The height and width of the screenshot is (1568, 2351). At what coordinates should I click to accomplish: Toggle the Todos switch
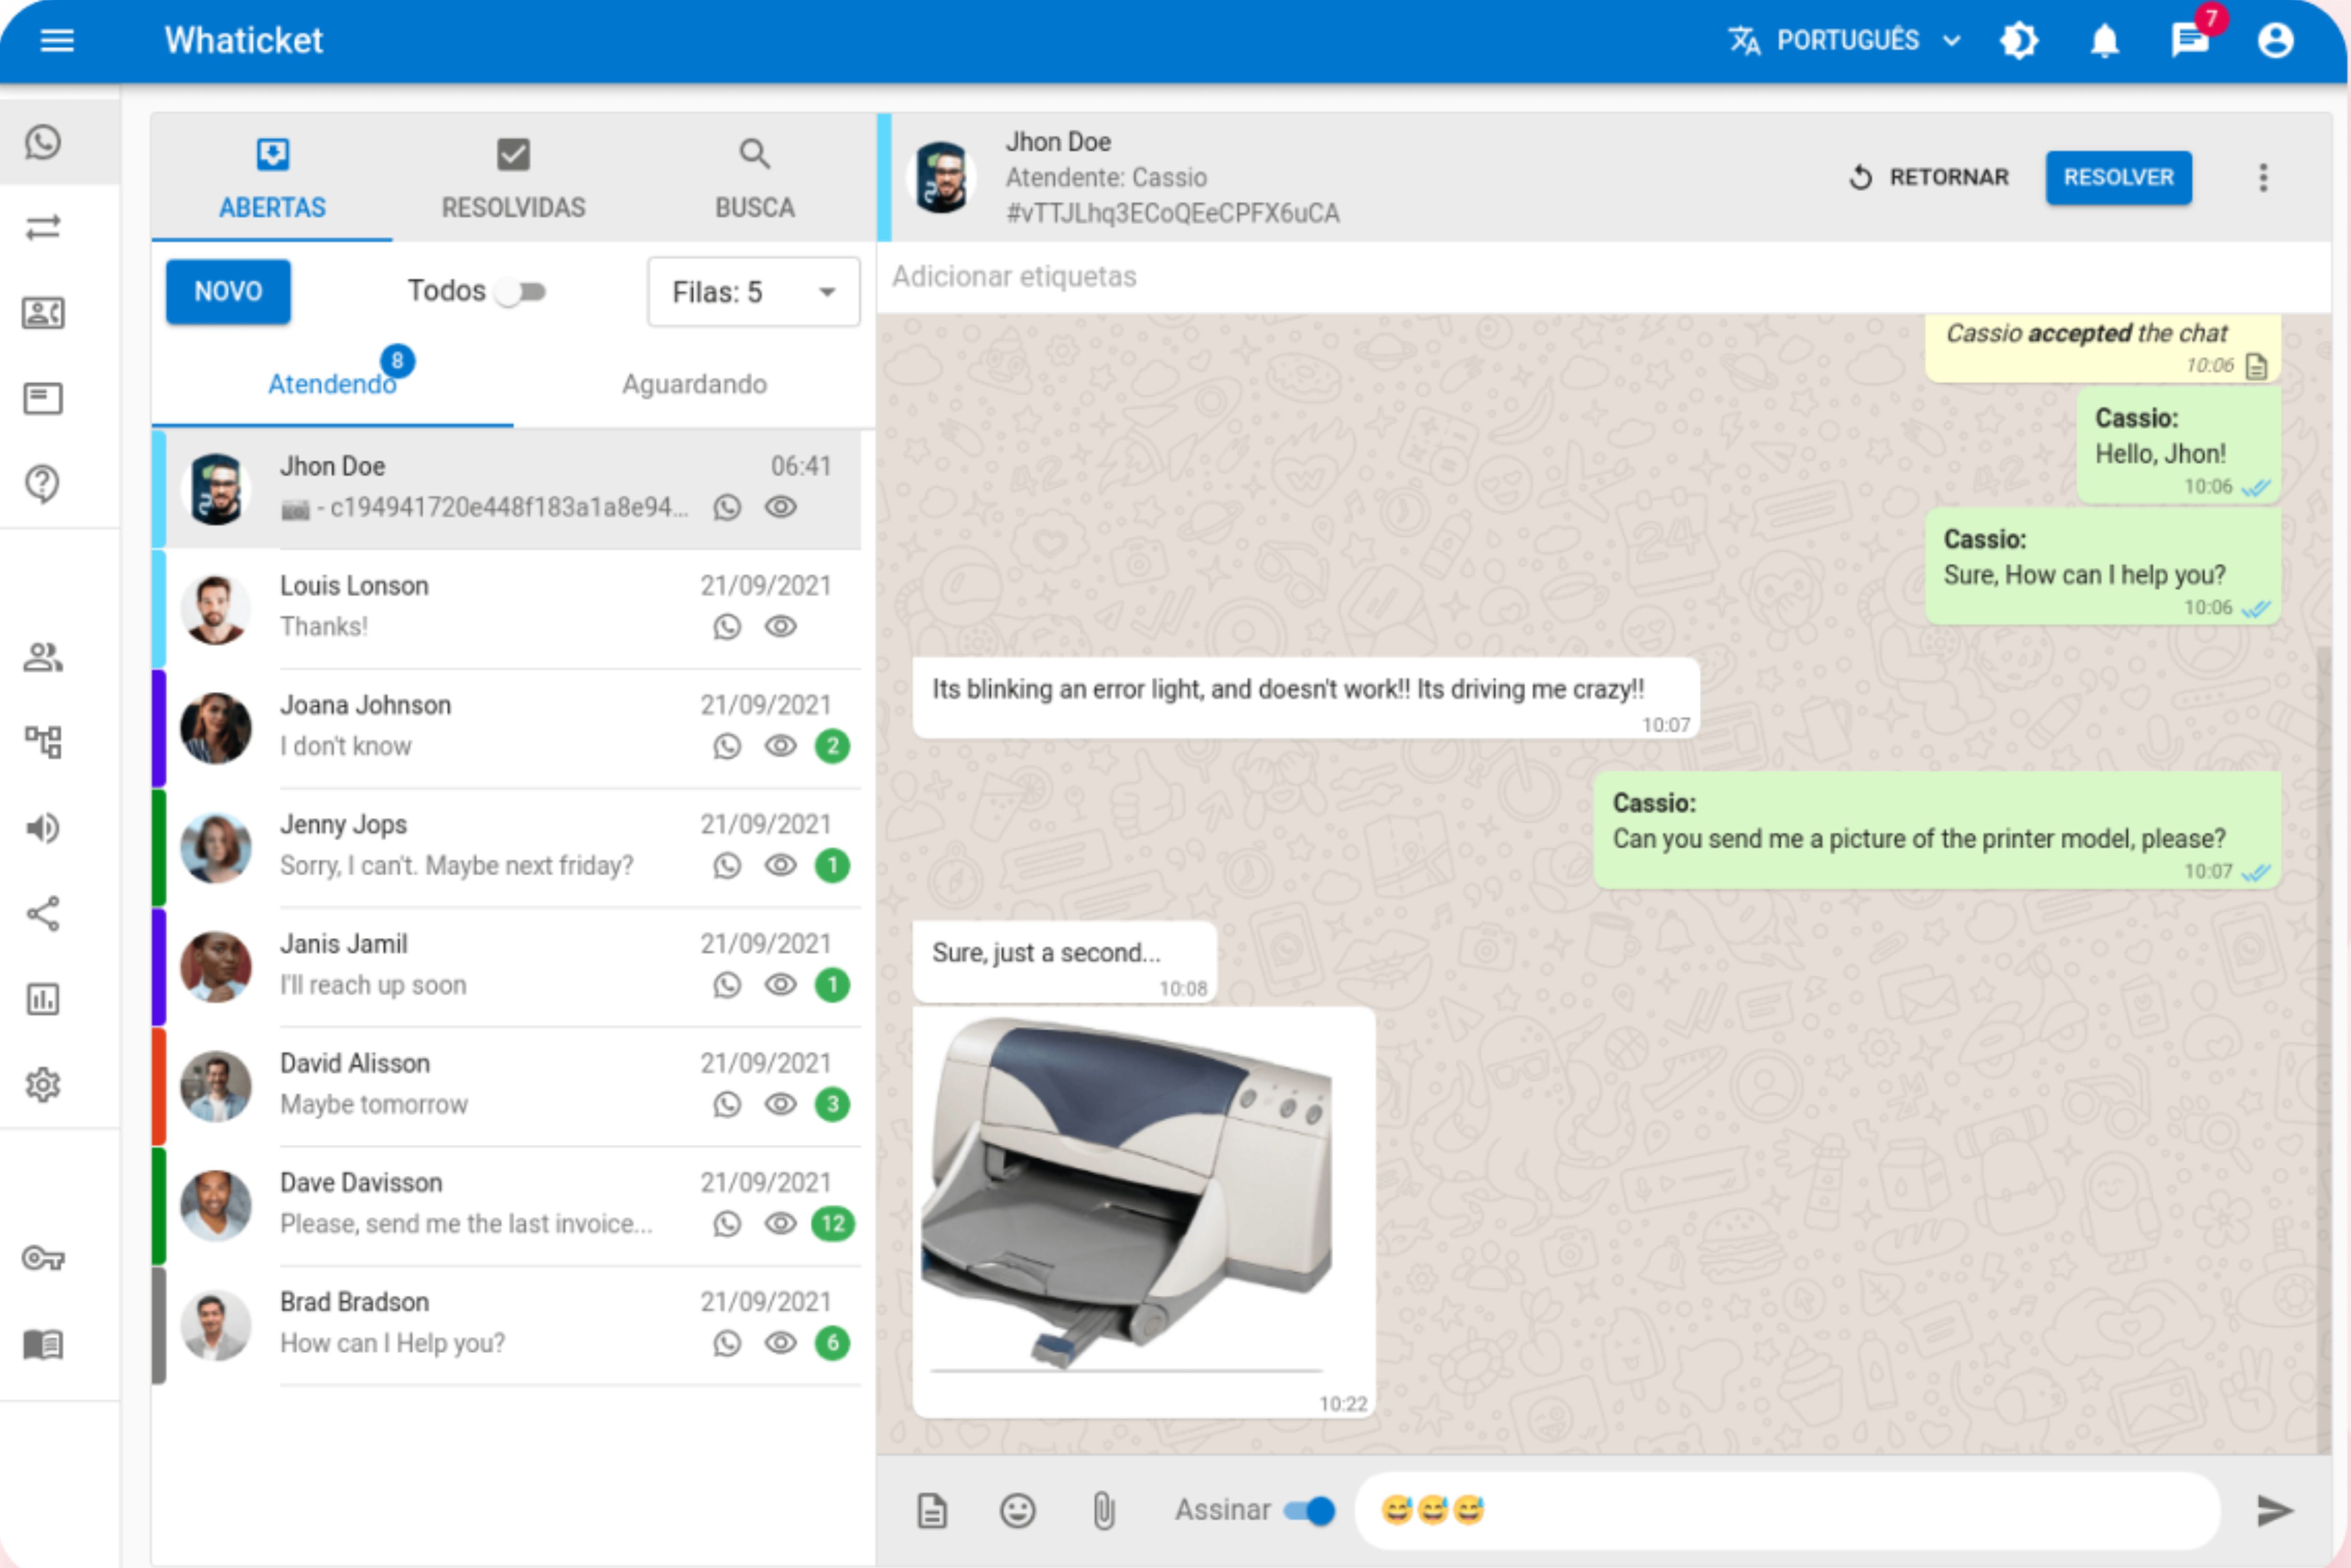(521, 292)
